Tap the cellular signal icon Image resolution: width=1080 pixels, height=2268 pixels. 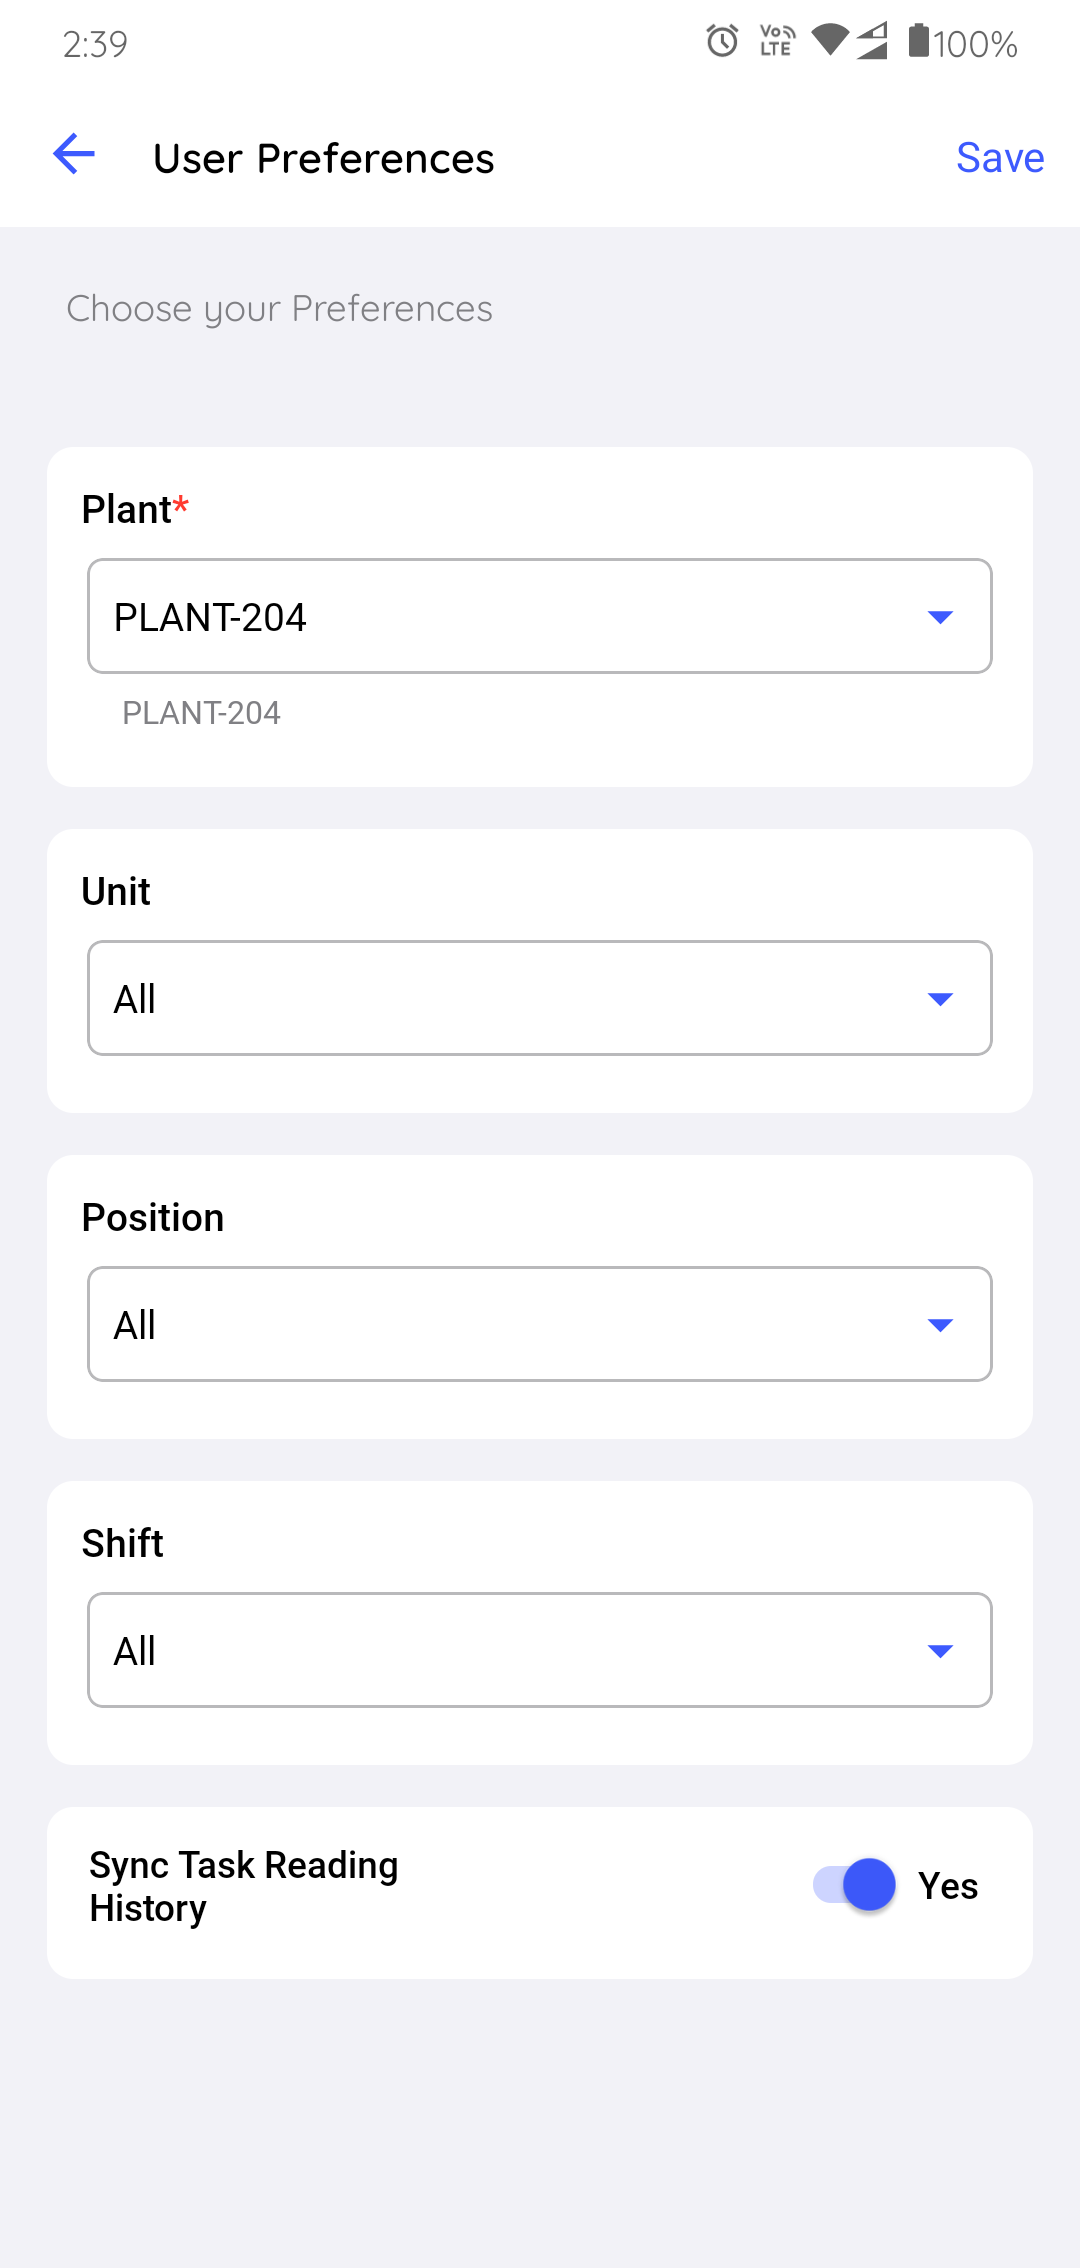[872, 42]
